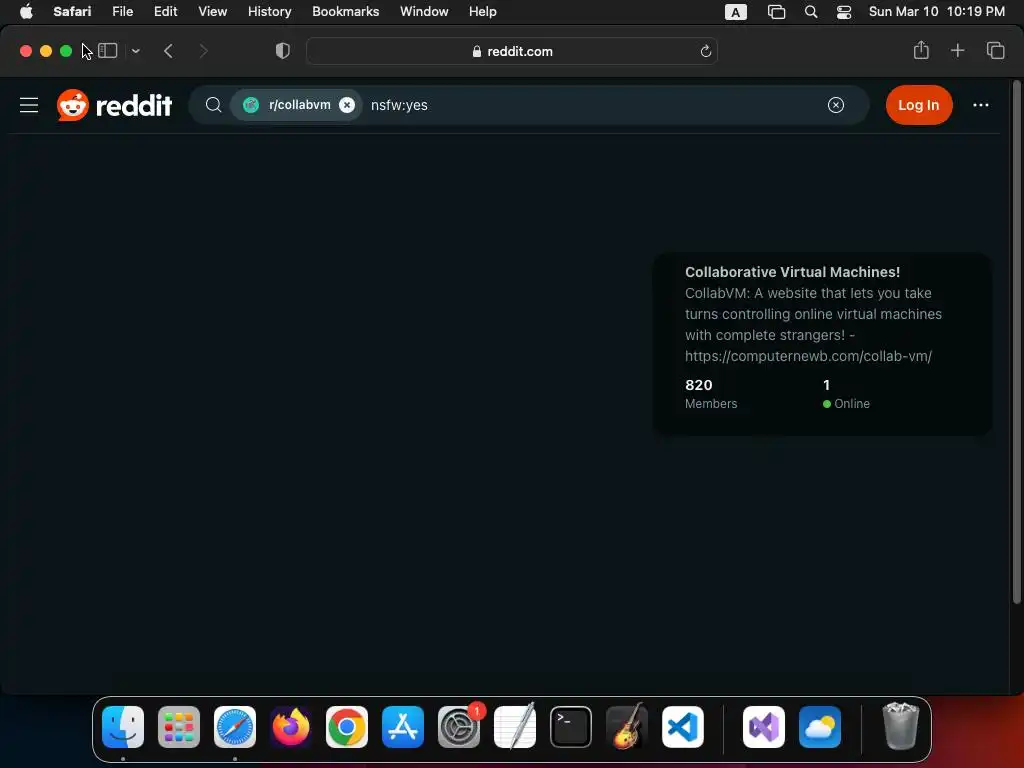The height and width of the screenshot is (768, 1024).
Task: Click the page's vertical scrollbar
Action: (x=1016, y=343)
